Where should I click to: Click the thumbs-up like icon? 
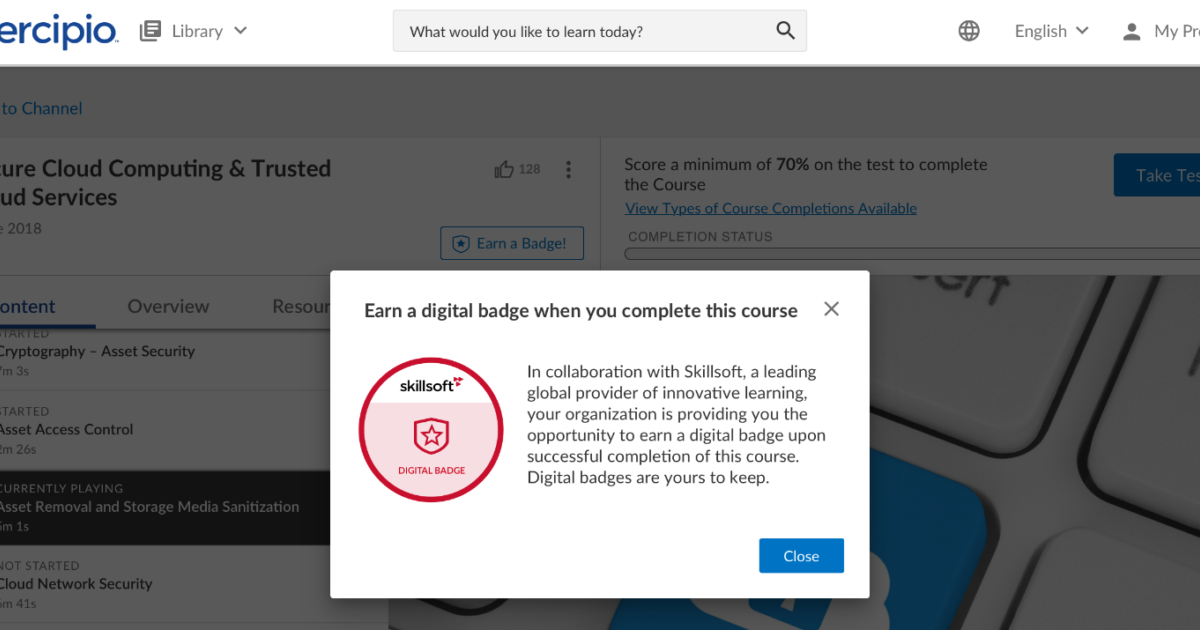pos(504,169)
